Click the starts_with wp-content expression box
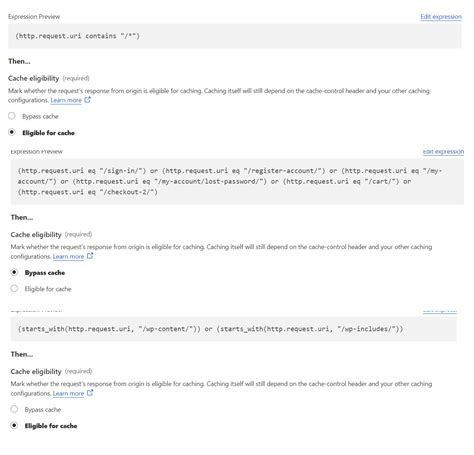474x455 pixels. [233, 329]
